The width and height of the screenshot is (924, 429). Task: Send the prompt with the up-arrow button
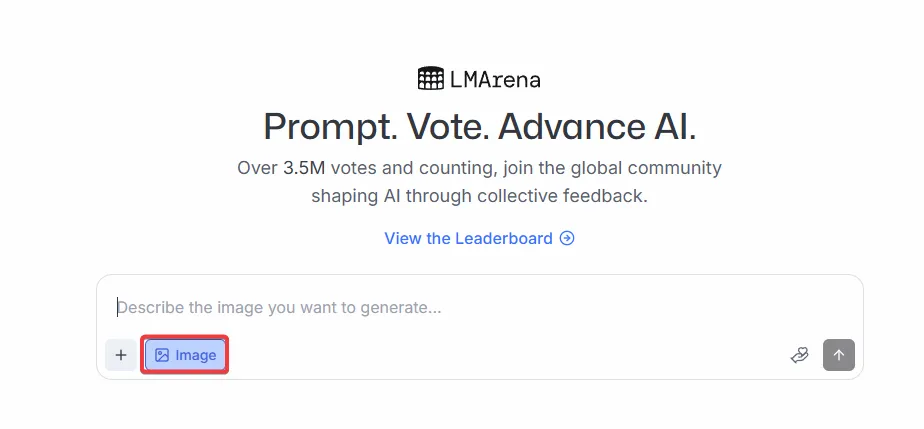(x=839, y=355)
